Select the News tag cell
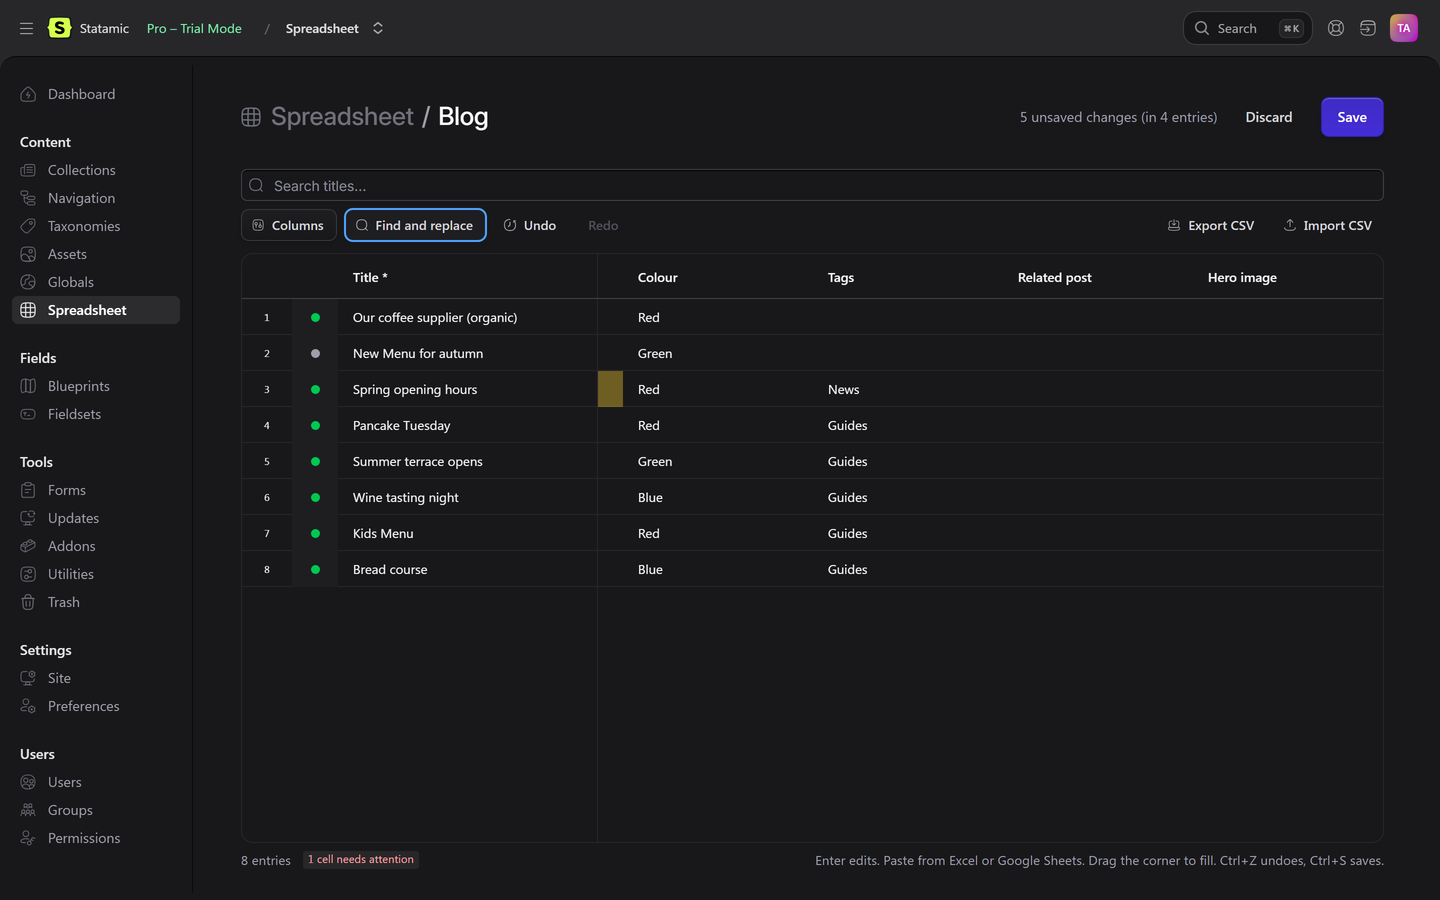The image size is (1440, 900). [908, 389]
